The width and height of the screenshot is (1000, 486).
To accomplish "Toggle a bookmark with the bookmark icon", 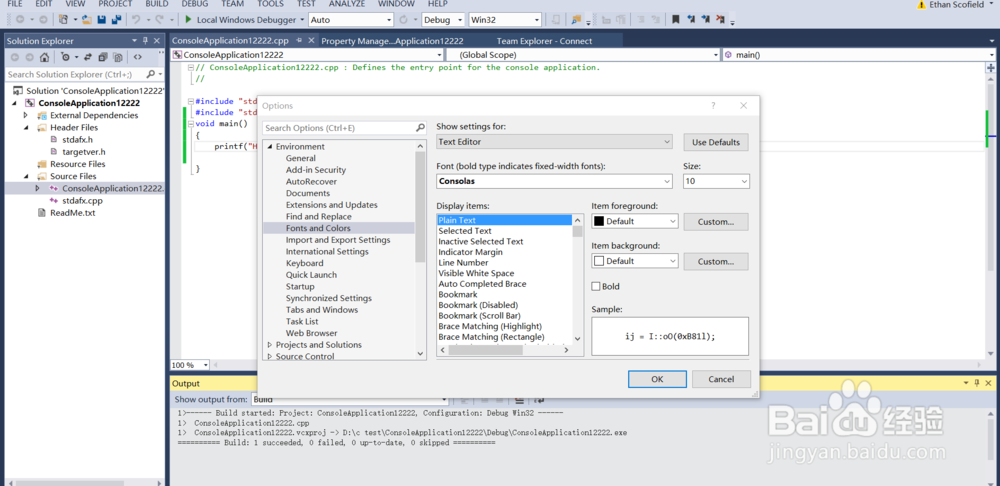I will pyautogui.click(x=675, y=20).
